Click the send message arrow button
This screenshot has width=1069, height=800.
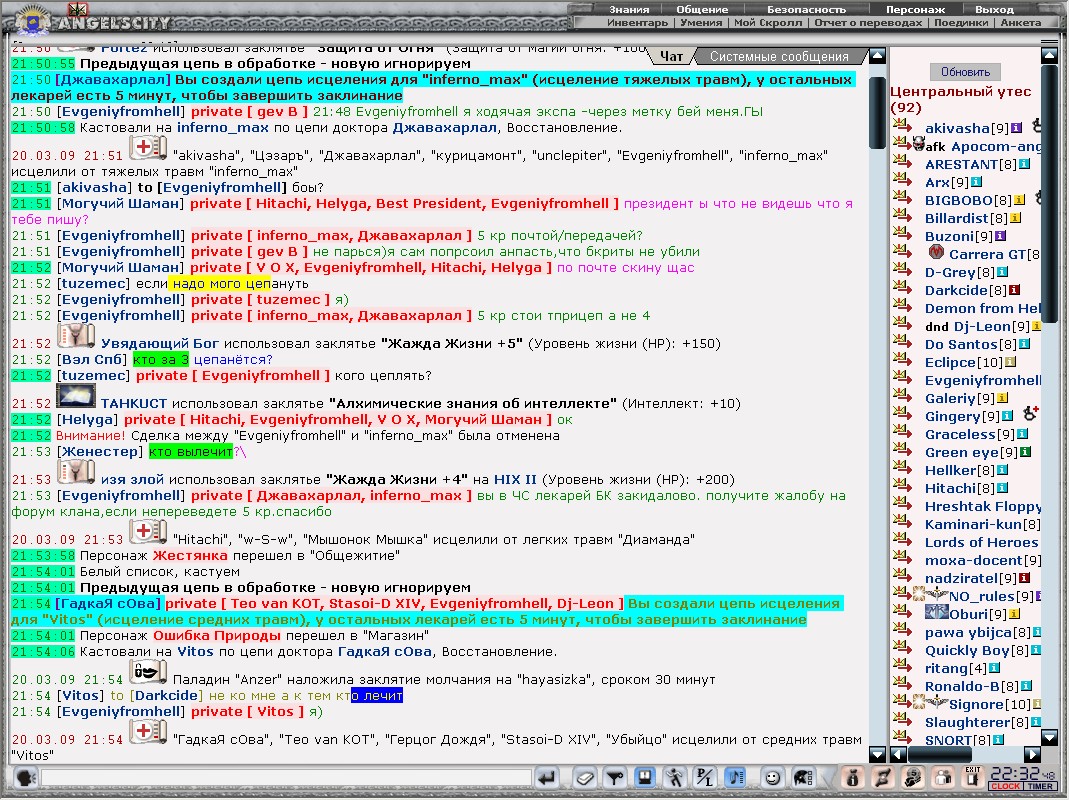click(547, 777)
